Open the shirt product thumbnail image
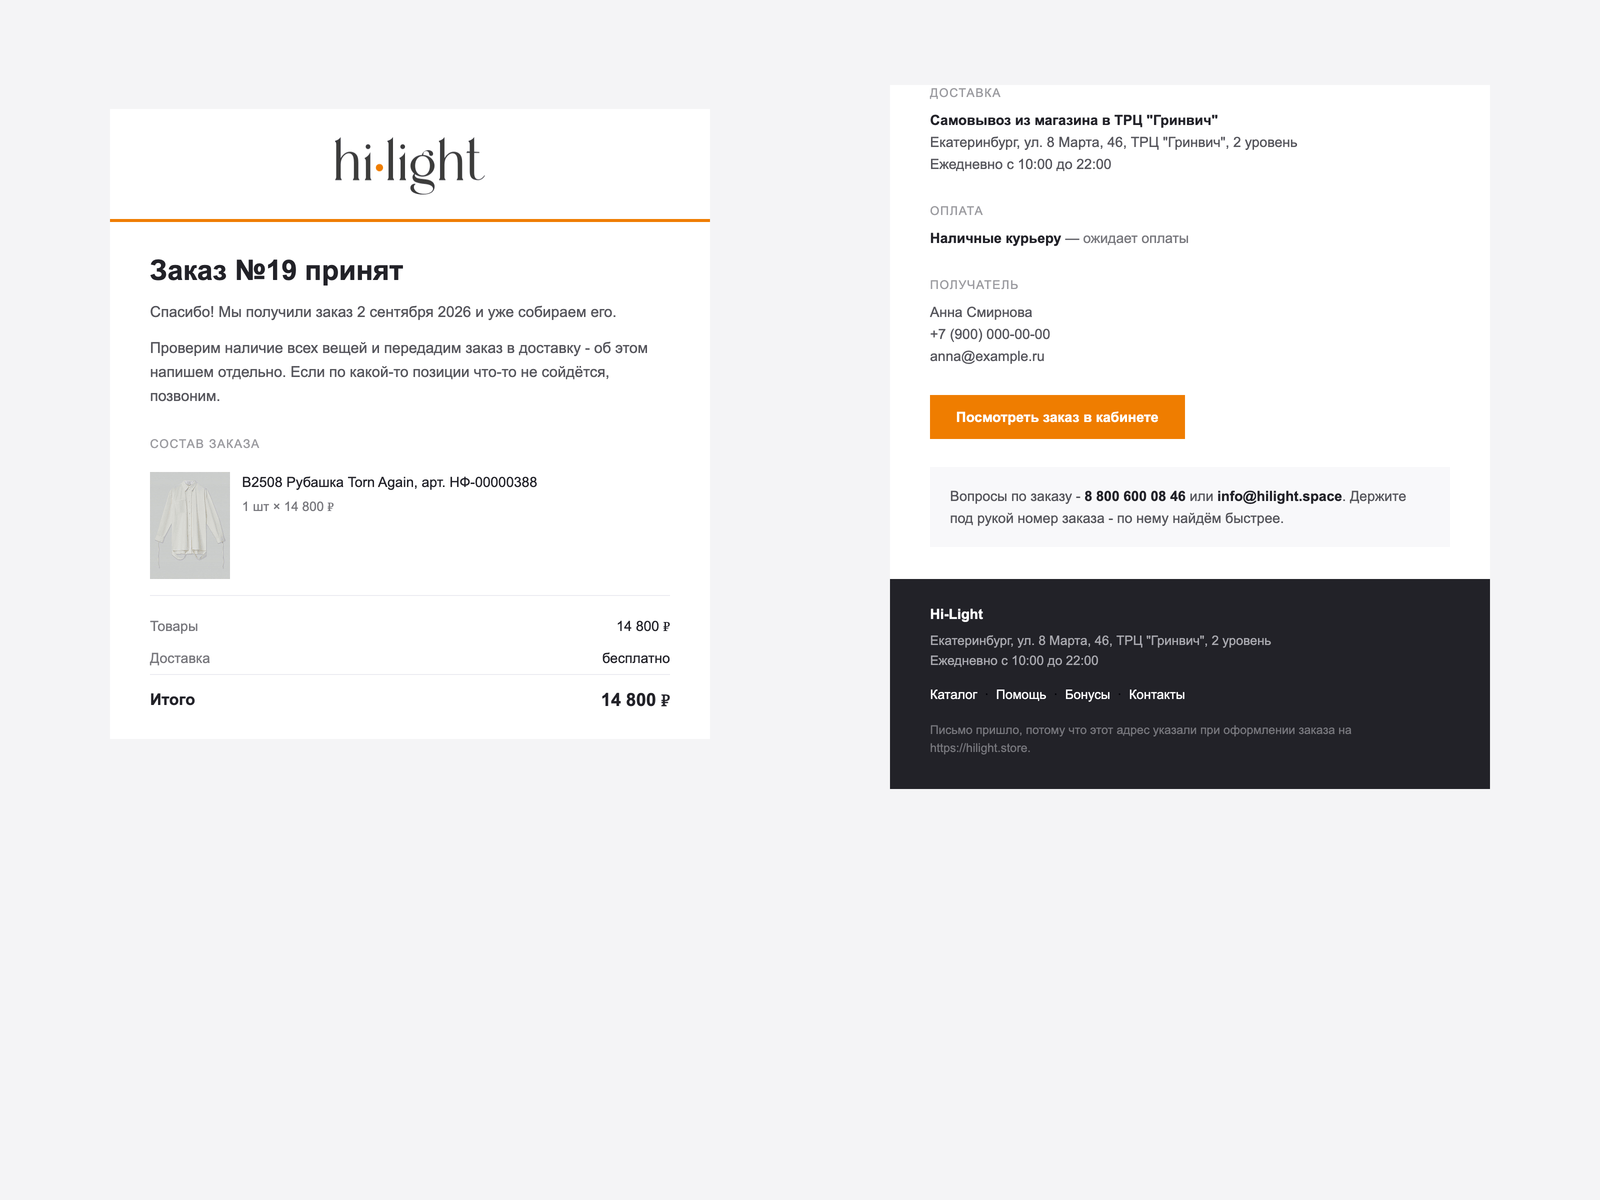Screen dimensions: 1600x1200 (x=190, y=525)
